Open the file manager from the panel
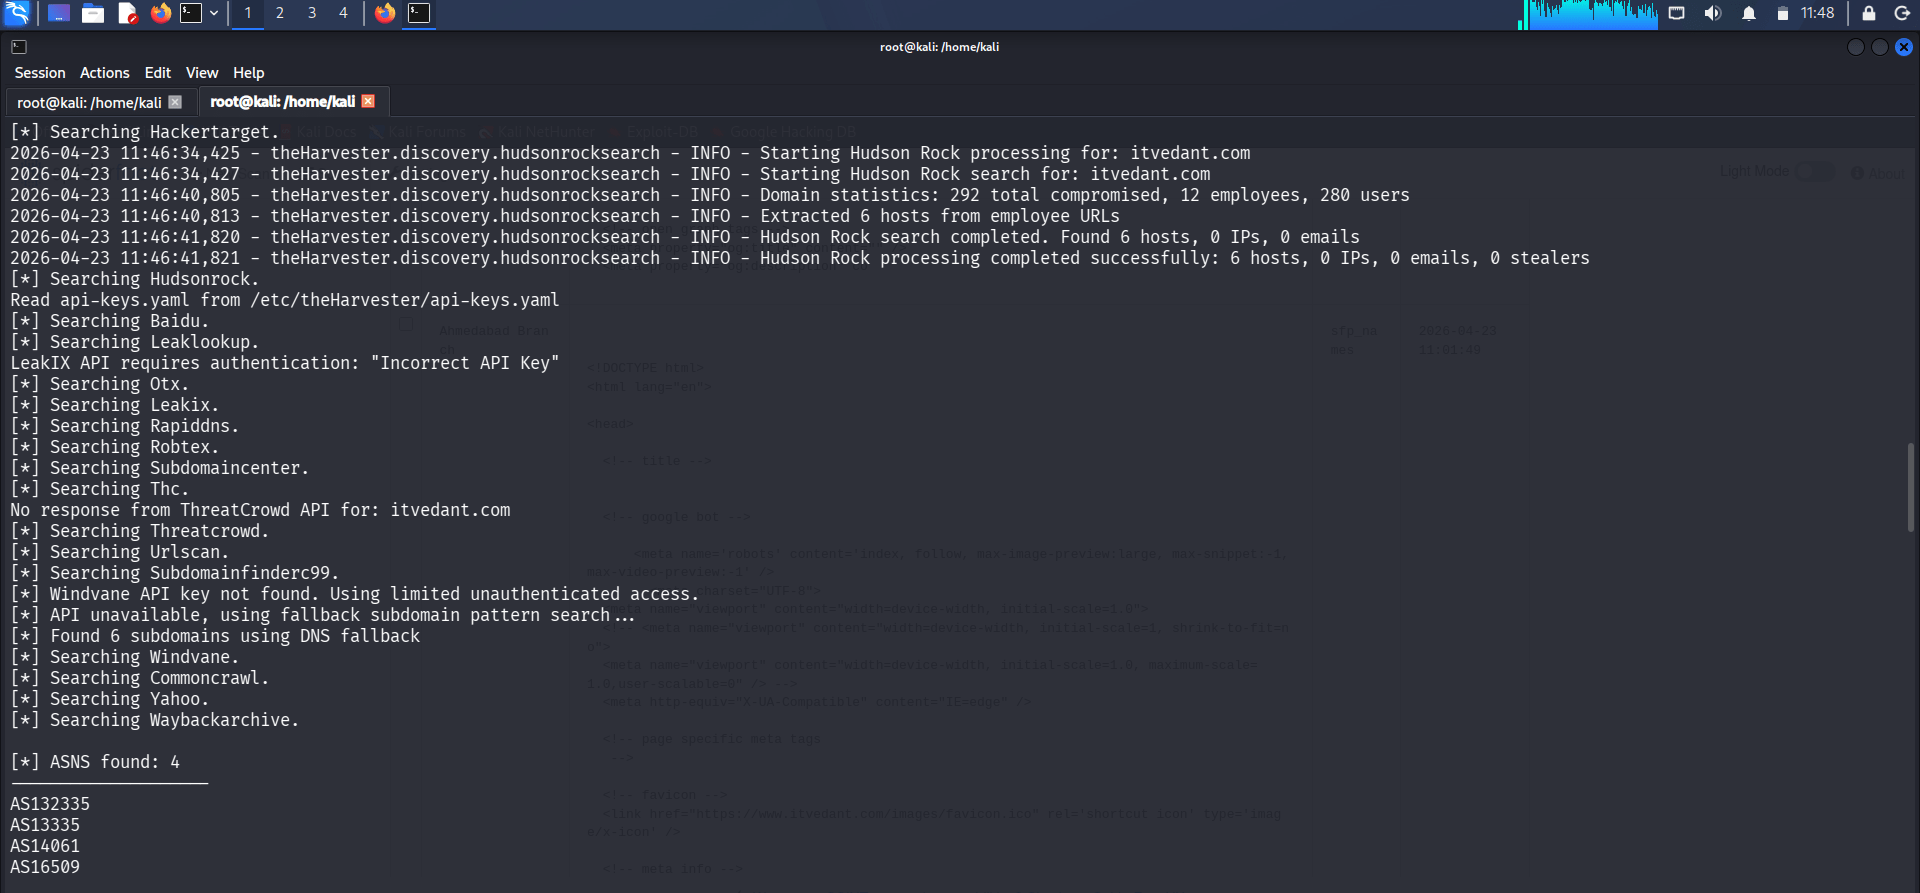 (93, 13)
